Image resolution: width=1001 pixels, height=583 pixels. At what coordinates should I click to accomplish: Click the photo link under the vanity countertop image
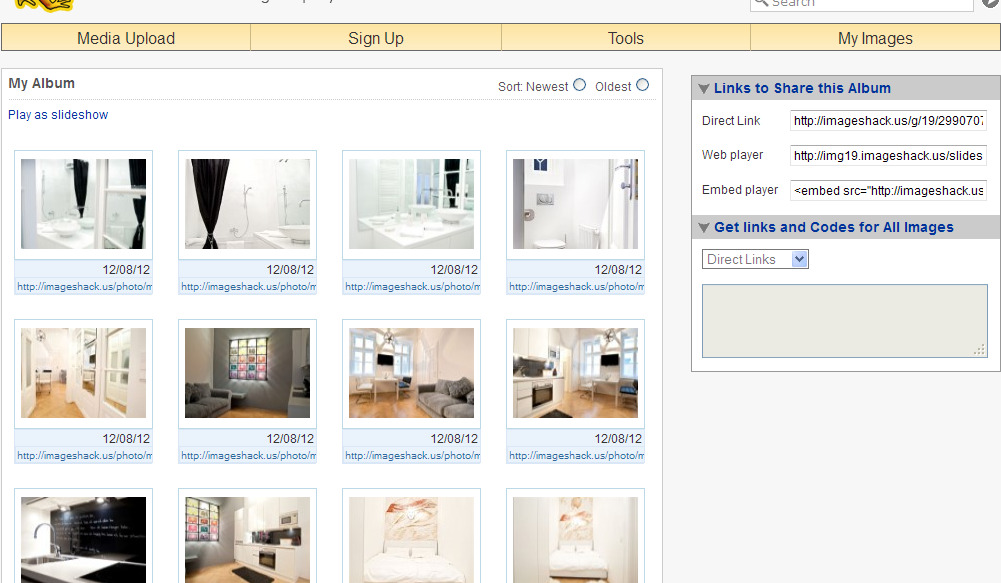pyautogui.click(x=412, y=287)
